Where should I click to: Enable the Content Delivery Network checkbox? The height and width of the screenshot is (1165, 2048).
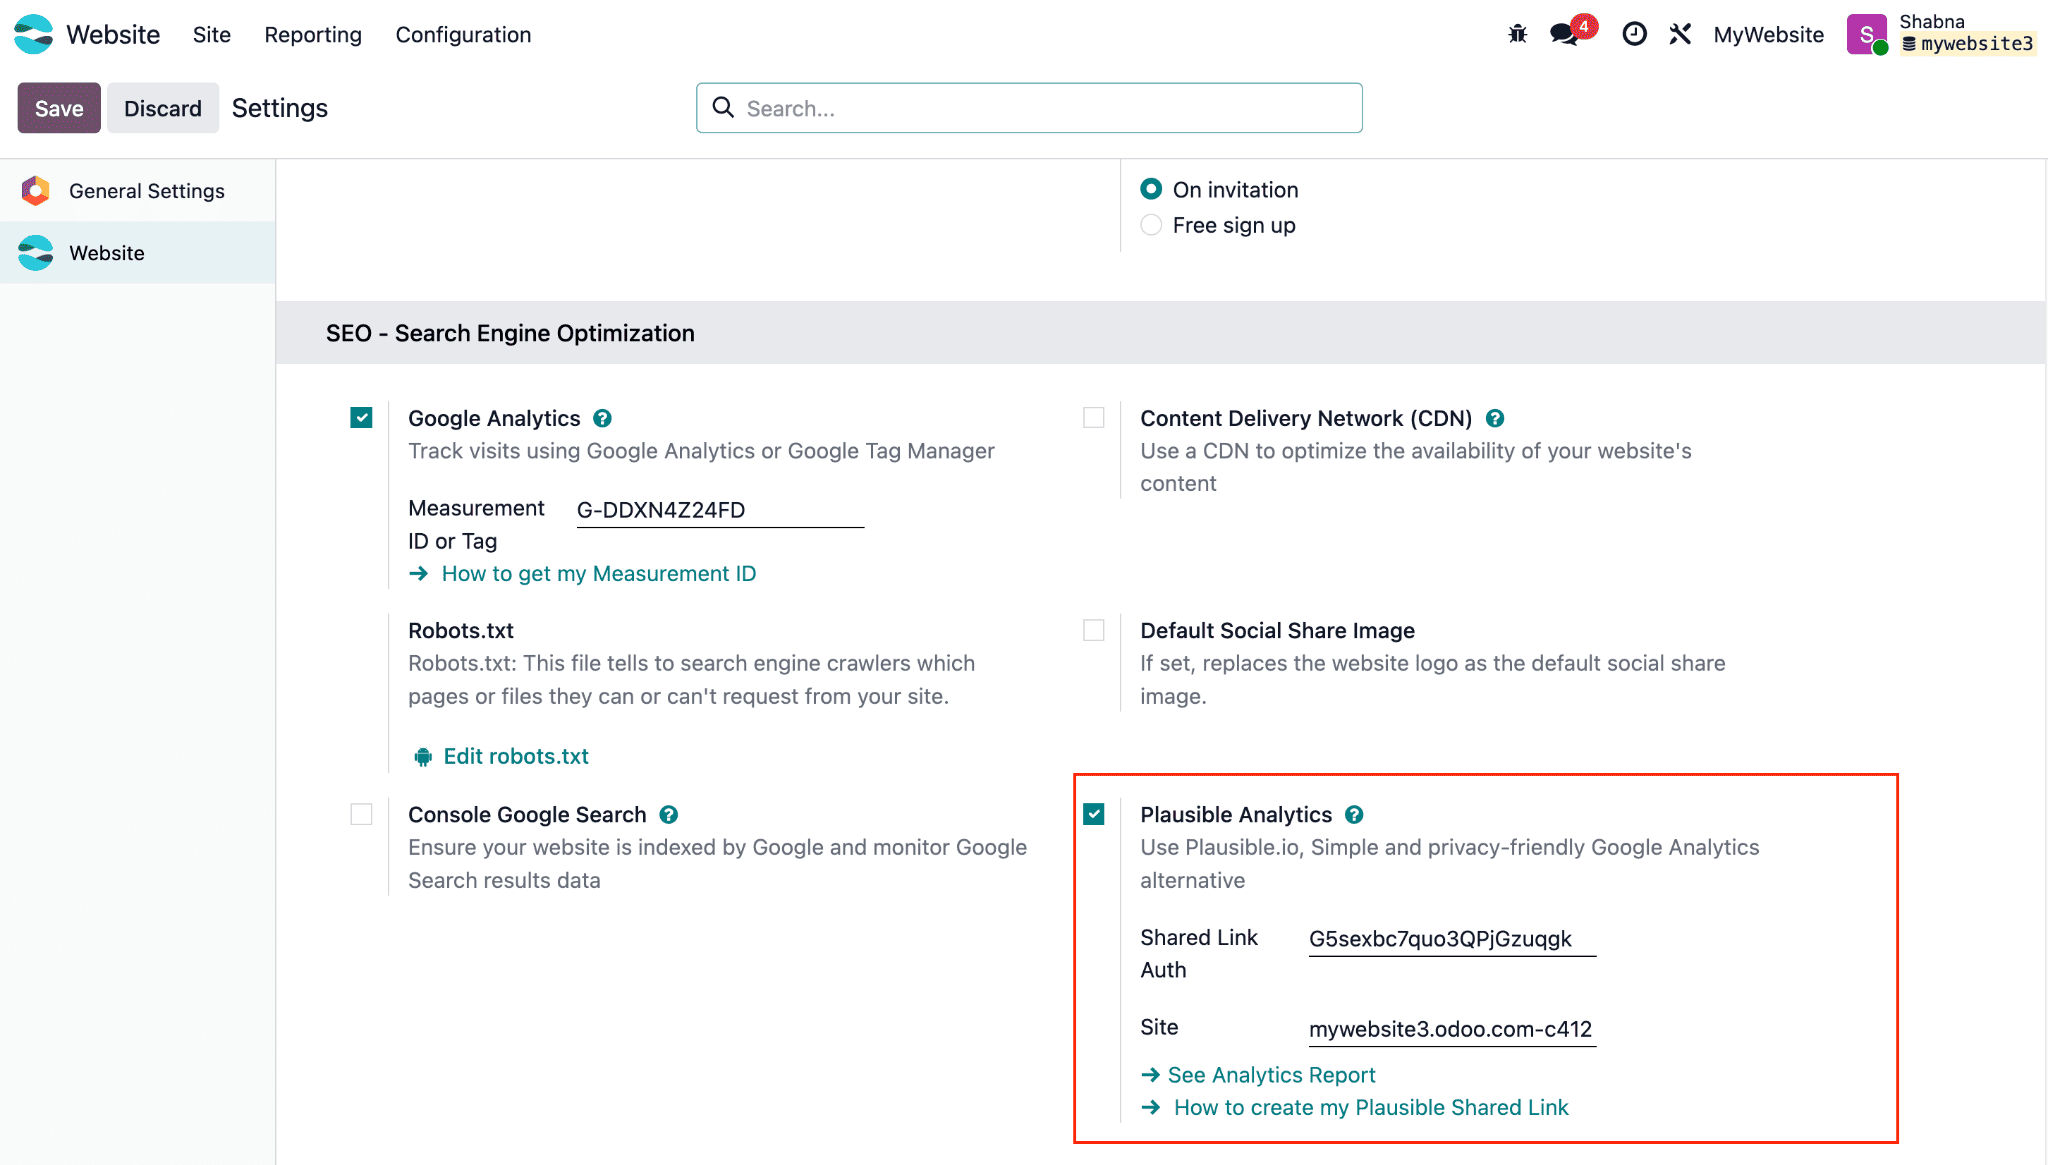coord(1094,418)
